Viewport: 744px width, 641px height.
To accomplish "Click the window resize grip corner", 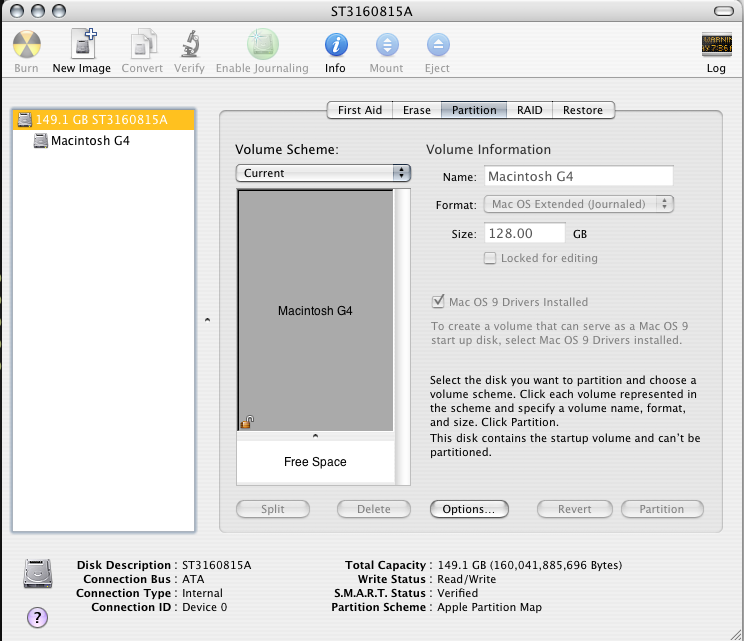I will point(736,633).
